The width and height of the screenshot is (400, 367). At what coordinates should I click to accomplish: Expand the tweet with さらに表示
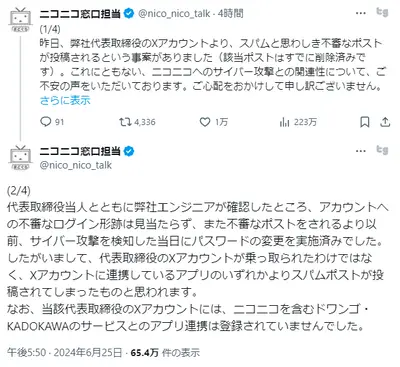pyautogui.click(x=65, y=100)
